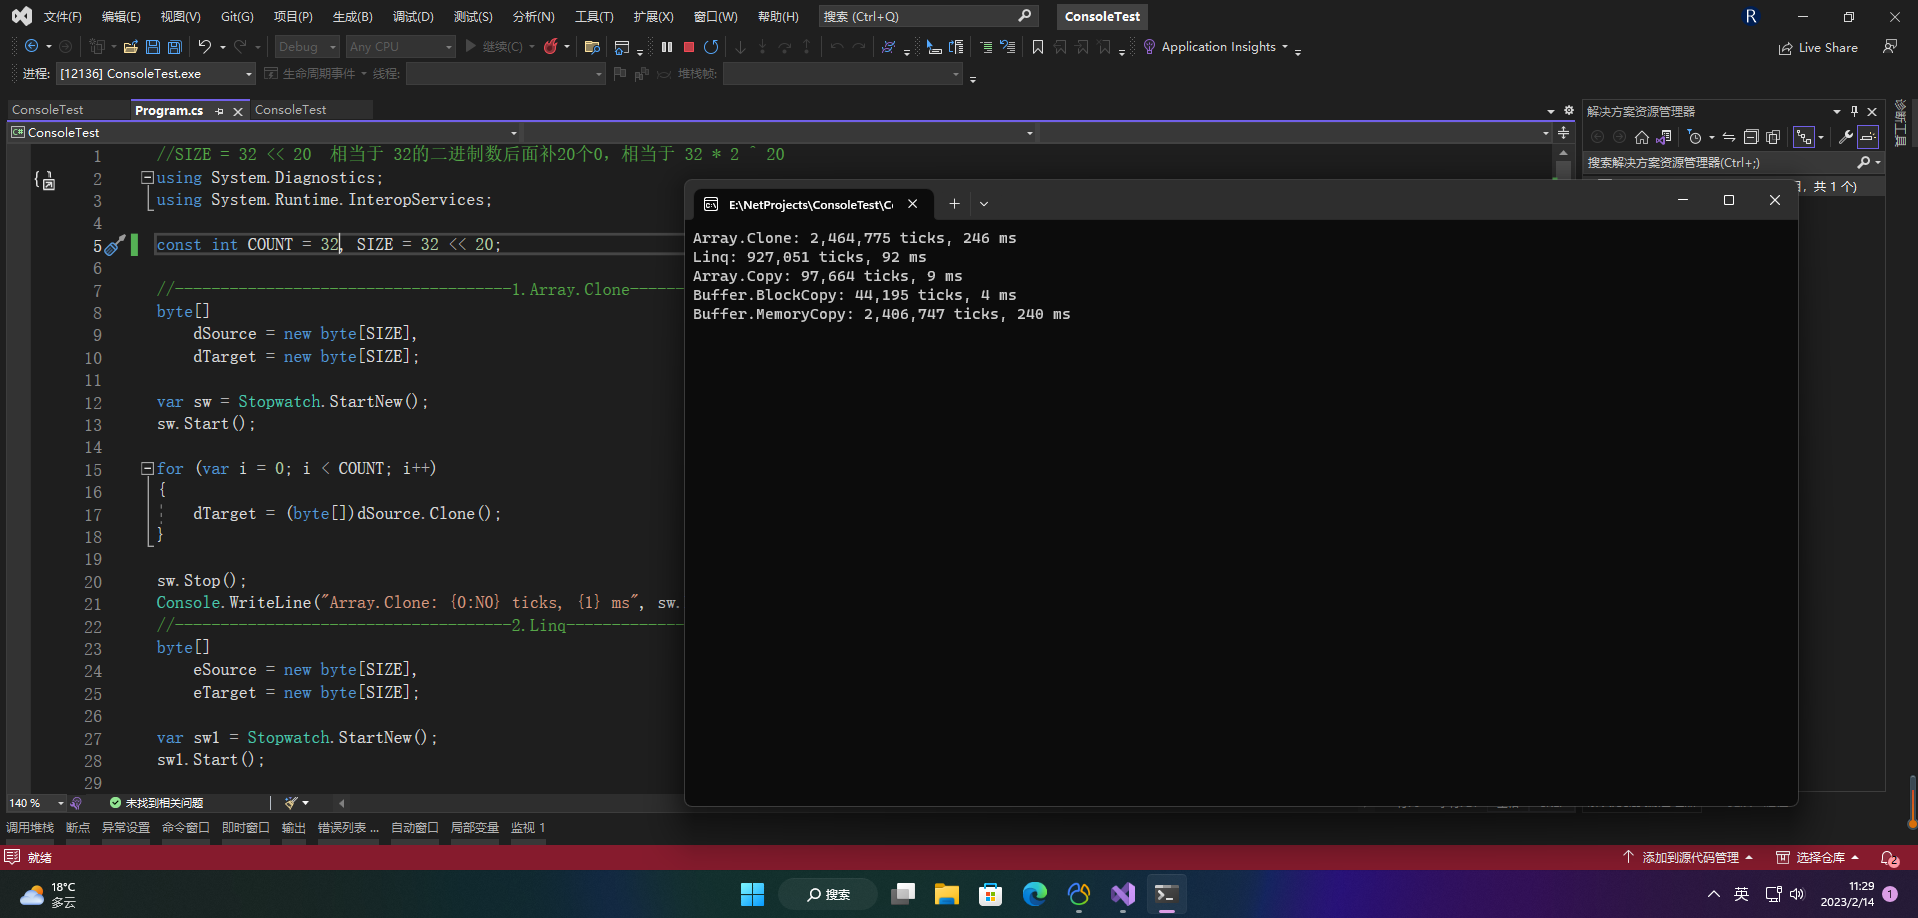The height and width of the screenshot is (918, 1918).
Task: Click the editor horizontal scroll left arrow
Action: [342, 803]
